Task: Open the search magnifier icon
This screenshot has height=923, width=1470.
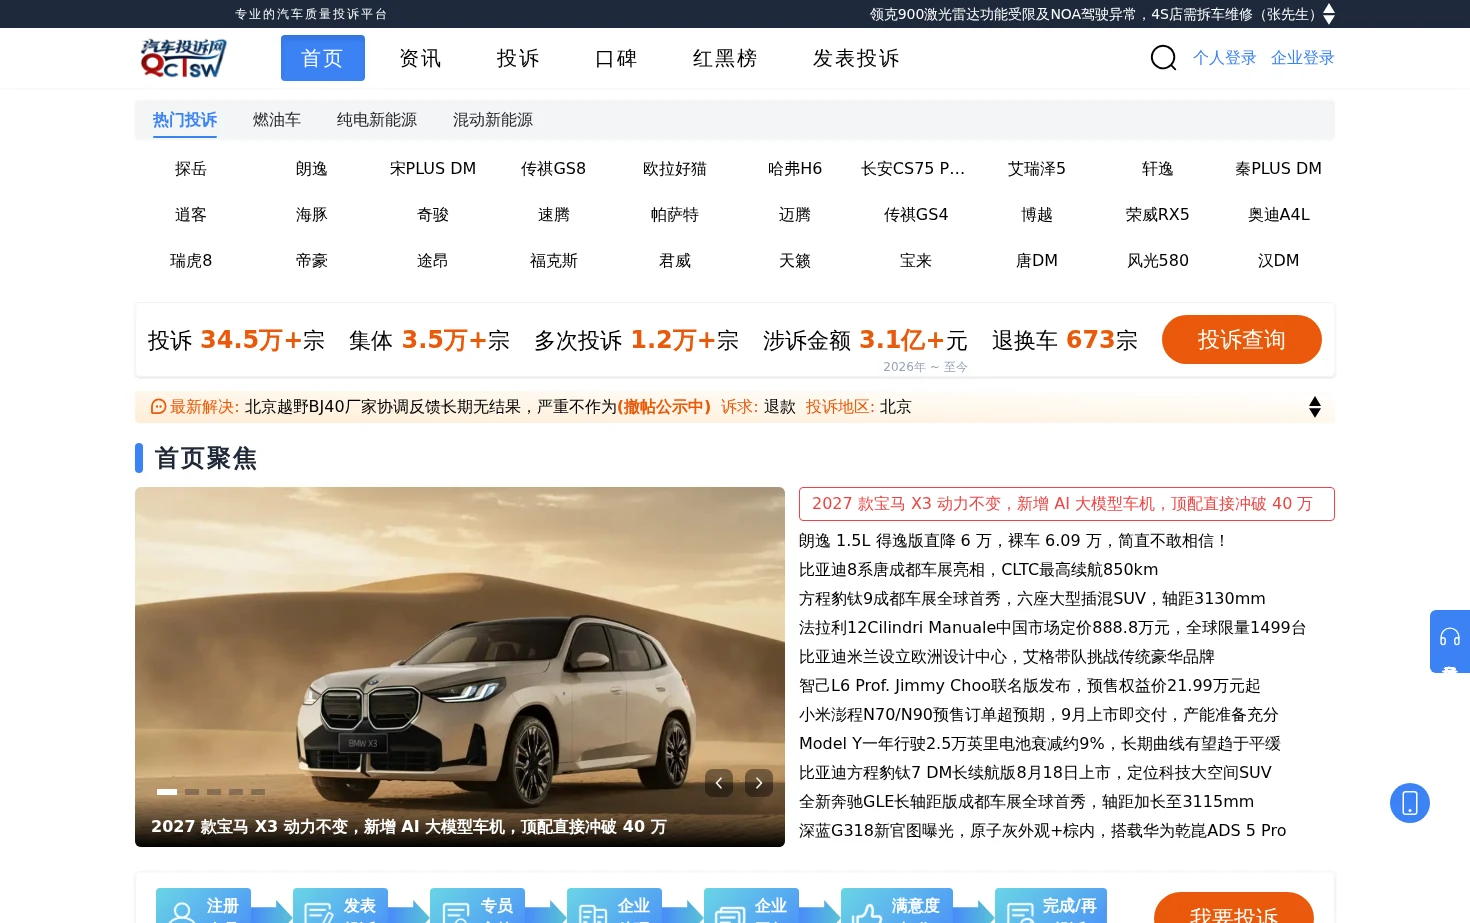Action: coord(1163,58)
